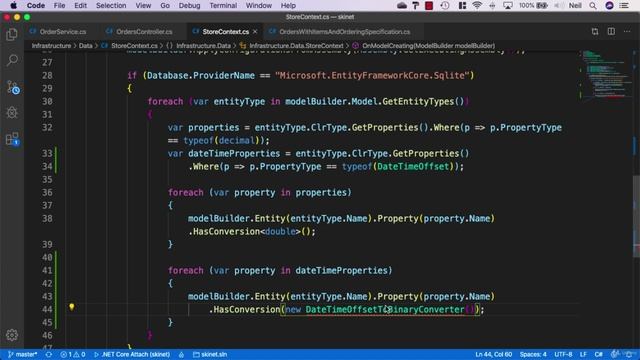
Task: Open Wi-Fi menu bar icon
Action: click(x=477, y=5)
